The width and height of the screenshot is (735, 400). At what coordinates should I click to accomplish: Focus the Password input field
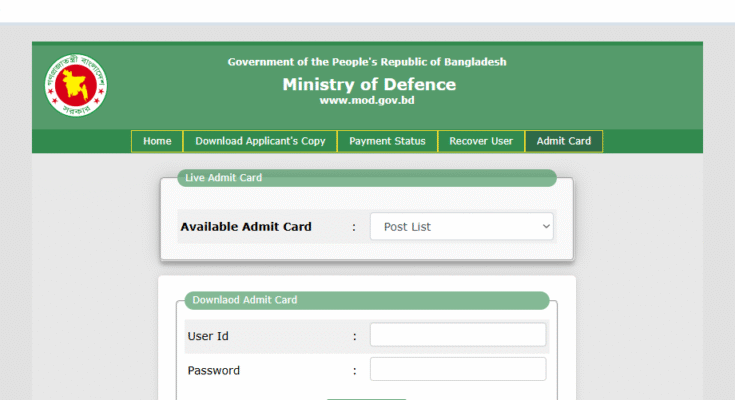tap(458, 369)
